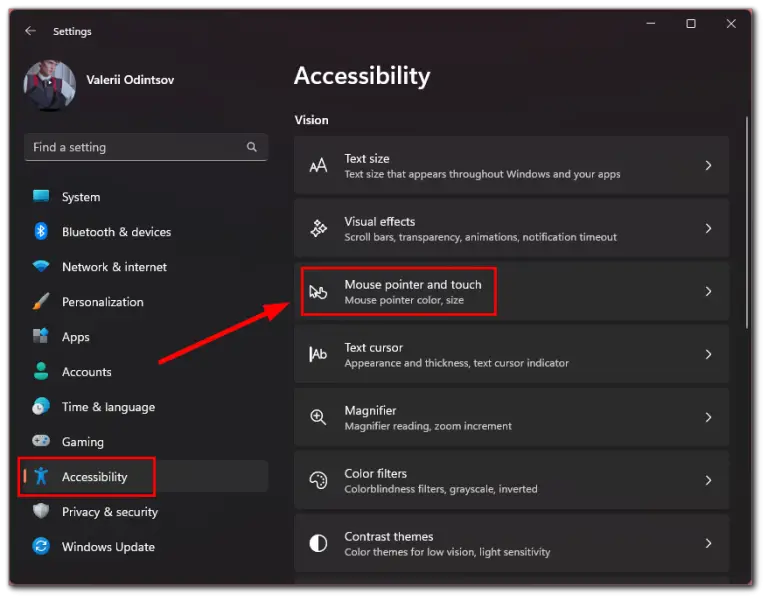Image resolution: width=768 pixels, height=601 pixels.
Task: Select Accessibility in the sidebar
Action: [145, 477]
